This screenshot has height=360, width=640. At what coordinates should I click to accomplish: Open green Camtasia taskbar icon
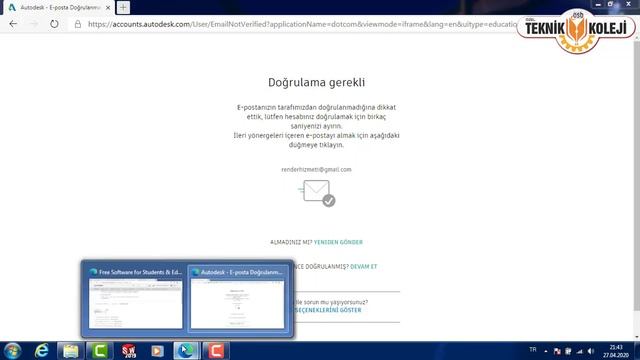pyautogui.click(x=99, y=351)
